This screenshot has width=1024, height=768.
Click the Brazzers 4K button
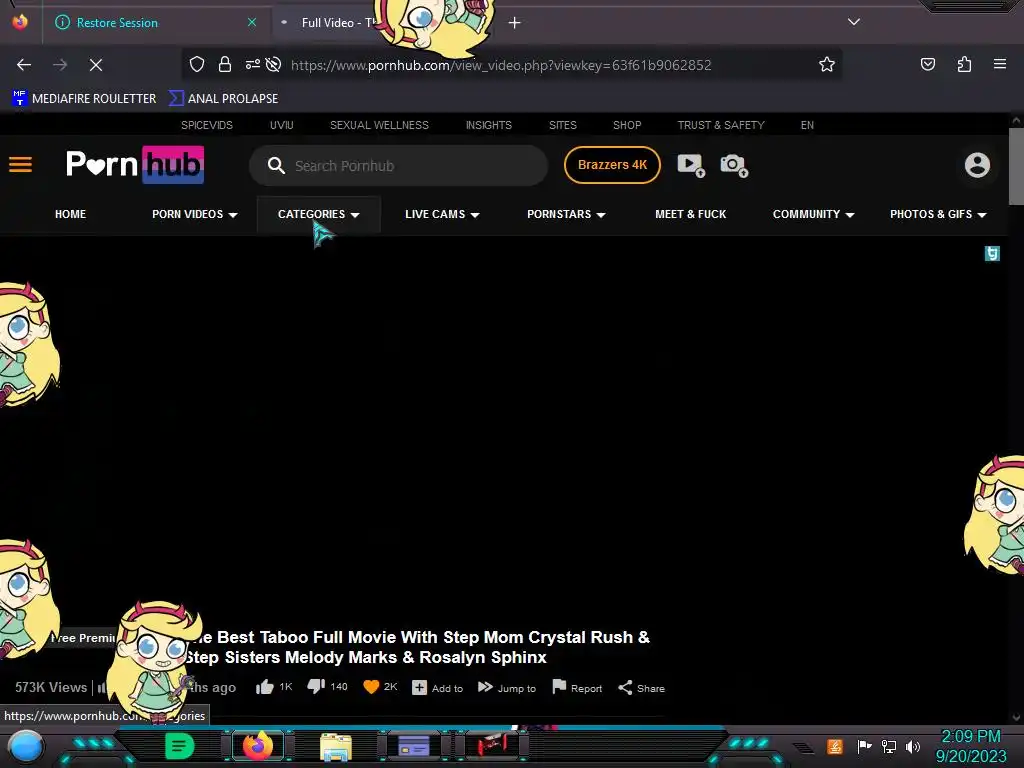[613, 165]
